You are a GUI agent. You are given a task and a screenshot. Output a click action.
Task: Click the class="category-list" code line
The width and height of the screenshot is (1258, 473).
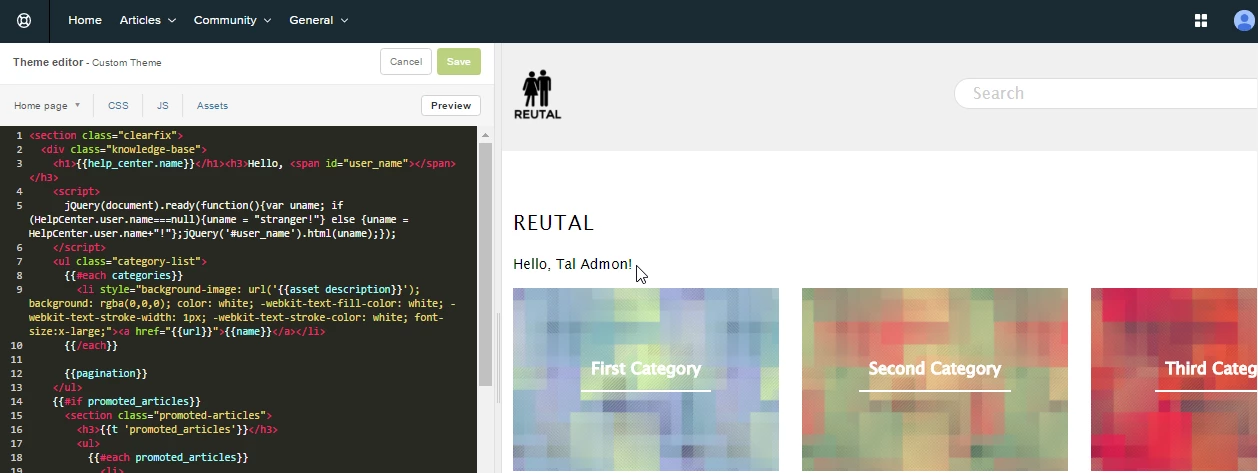(x=130, y=260)
